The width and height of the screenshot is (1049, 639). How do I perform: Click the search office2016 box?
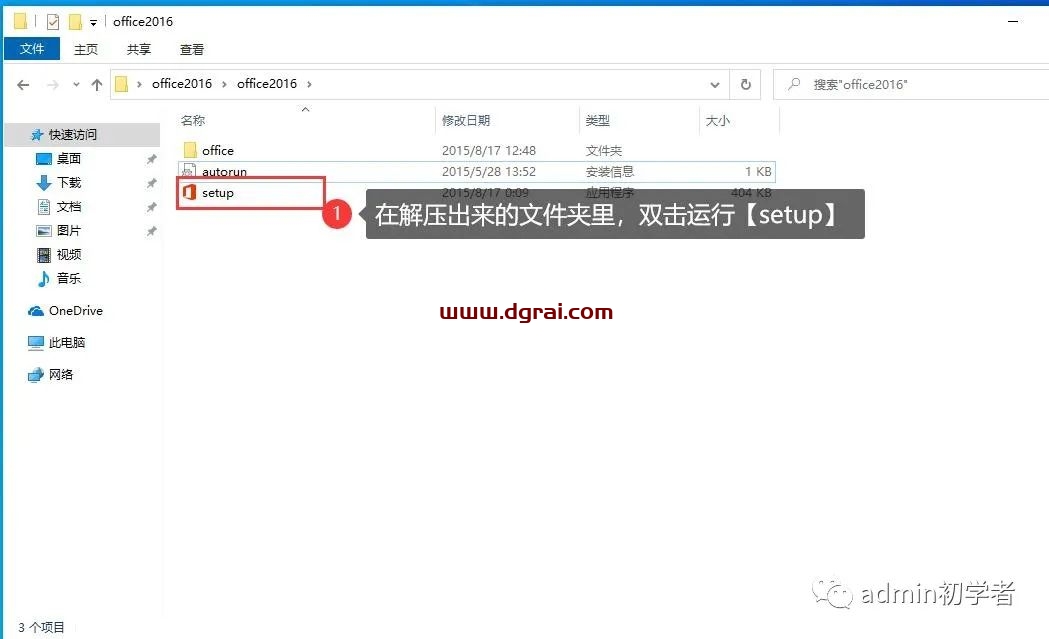(911, 84)
